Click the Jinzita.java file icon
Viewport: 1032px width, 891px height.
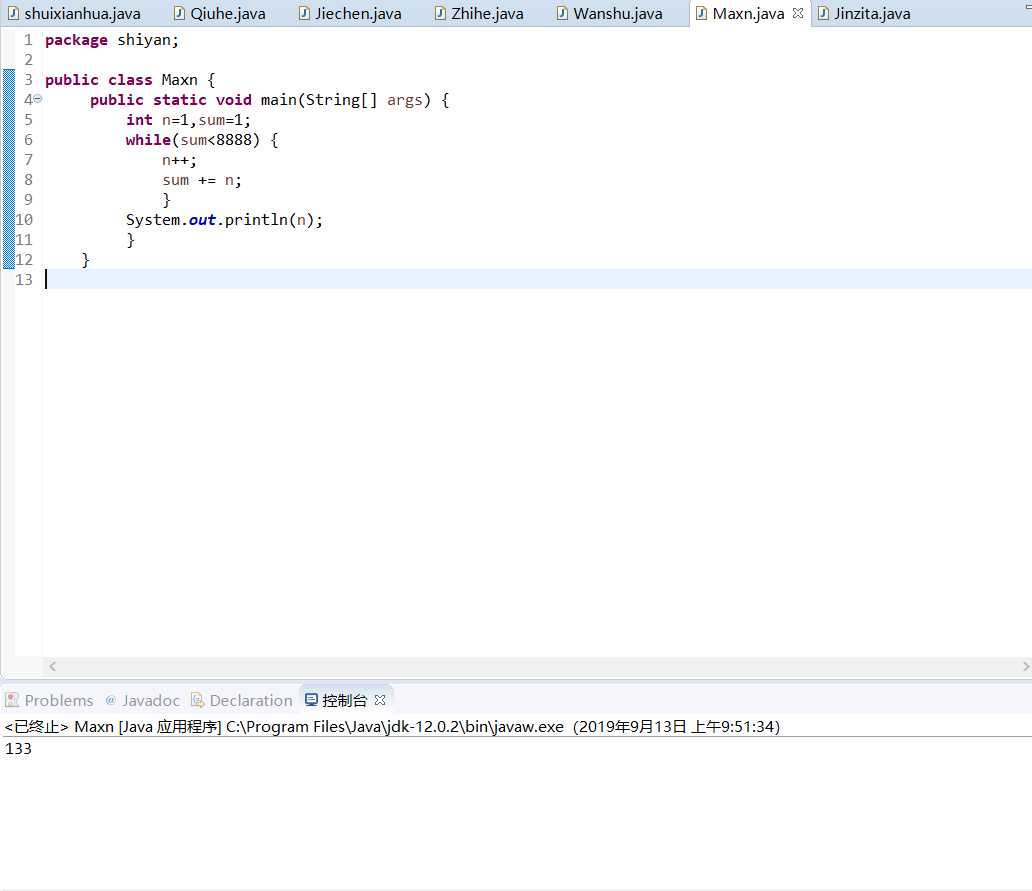click(823, 13)
